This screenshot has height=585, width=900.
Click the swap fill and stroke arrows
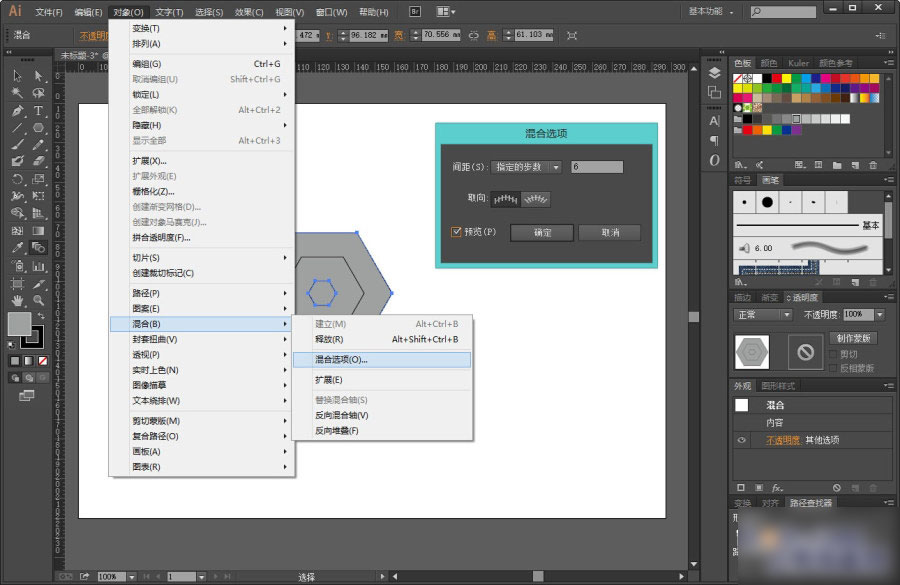pyautogui.click(x=41, y=316)
